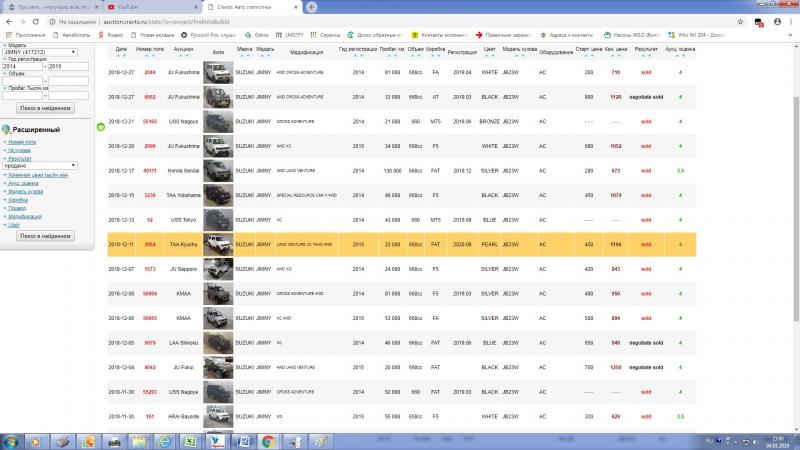This screenshot has width=800, height=450.
Task: Open lot number 5079 link
Action: 149,343
